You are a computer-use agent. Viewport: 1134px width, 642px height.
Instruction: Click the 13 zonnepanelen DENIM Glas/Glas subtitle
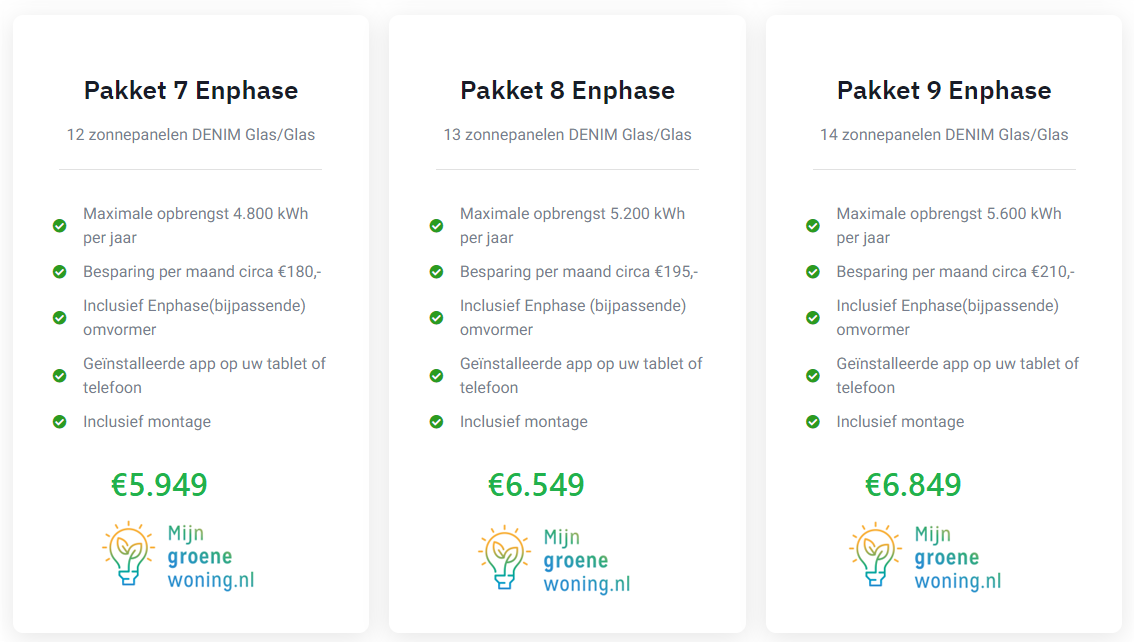(567, 134)
